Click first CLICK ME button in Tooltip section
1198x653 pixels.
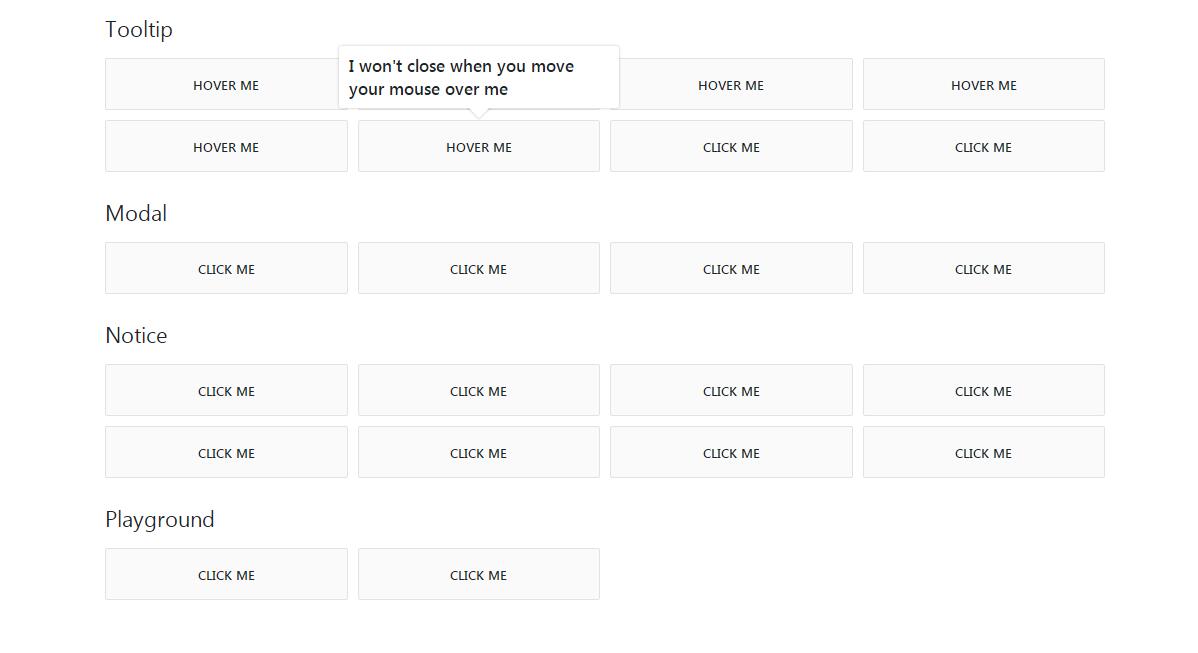[731, 147]
